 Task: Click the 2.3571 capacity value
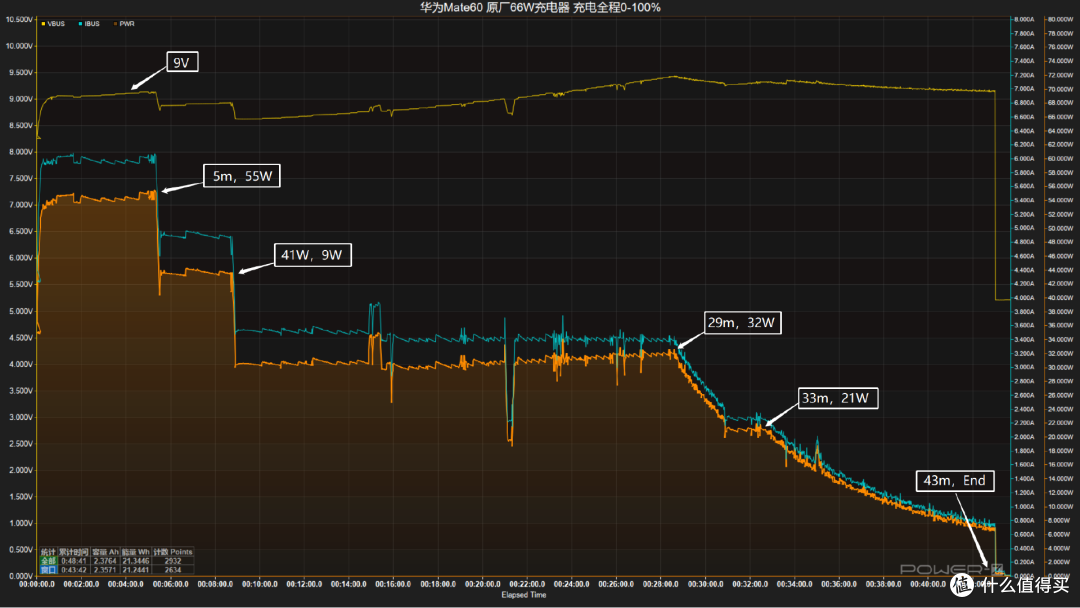click(x=105, y=569)
